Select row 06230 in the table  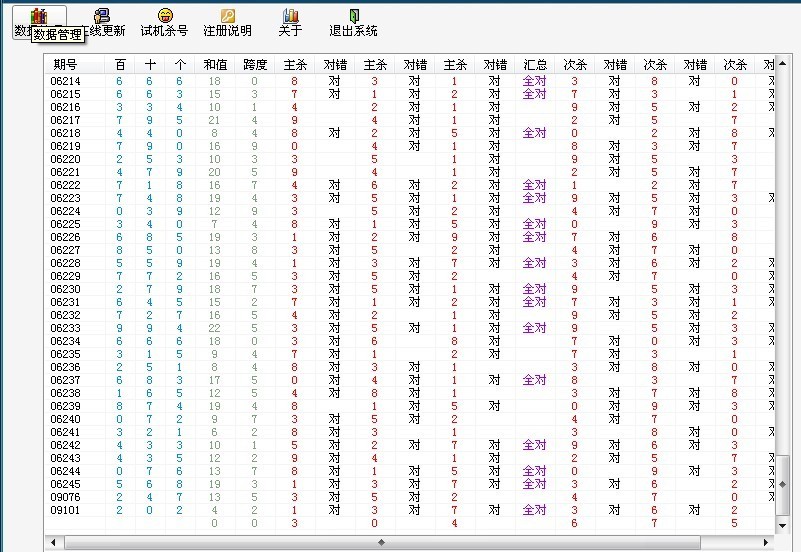(410, 289)
